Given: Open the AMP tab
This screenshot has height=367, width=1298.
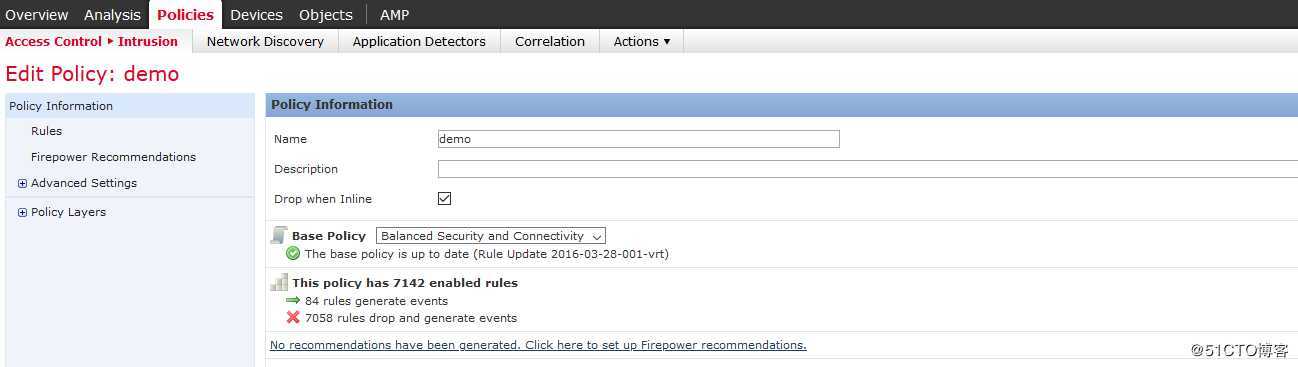Looking at the screenshot, I should click(x=394, y=14).
